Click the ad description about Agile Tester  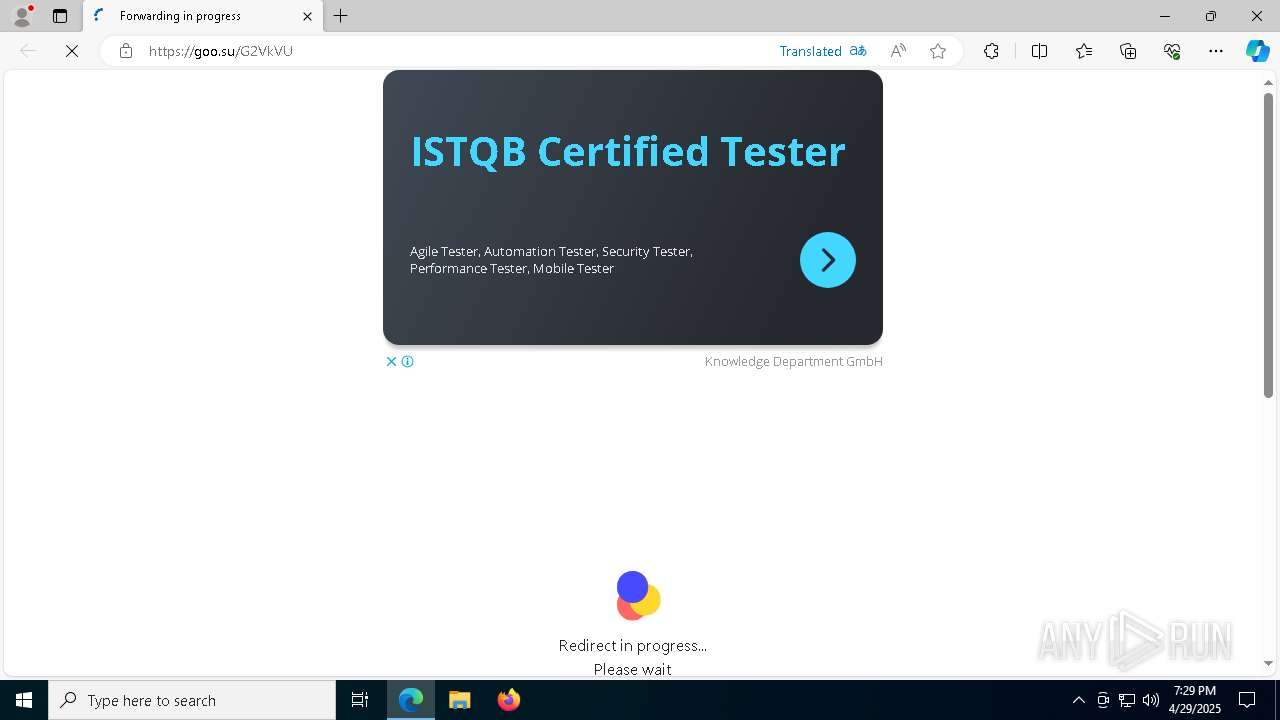point(551,260)
